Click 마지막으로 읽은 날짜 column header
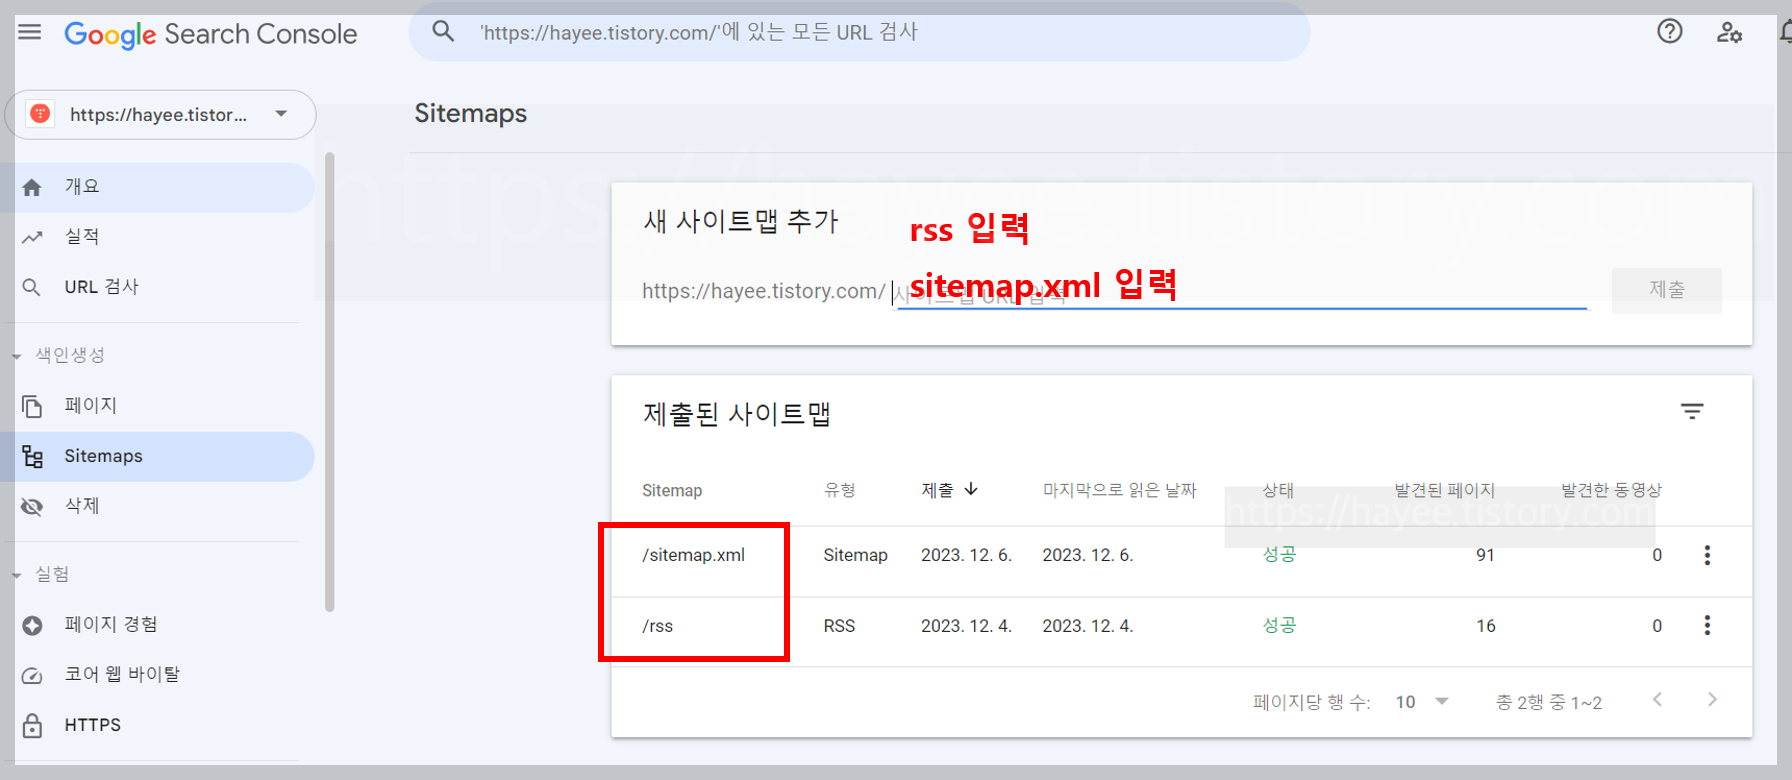 [x=1119, y=490]
